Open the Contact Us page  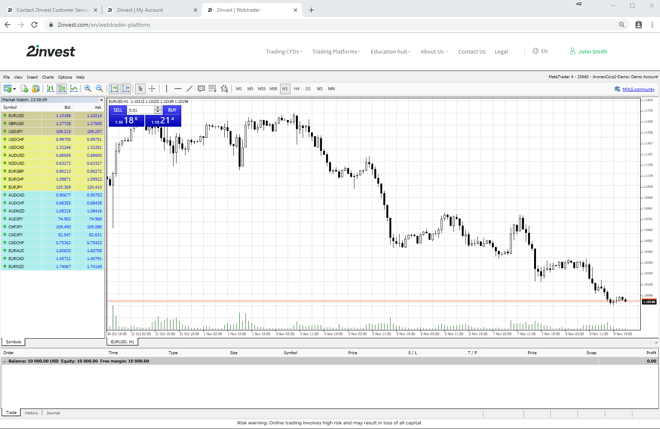(471, 51)
